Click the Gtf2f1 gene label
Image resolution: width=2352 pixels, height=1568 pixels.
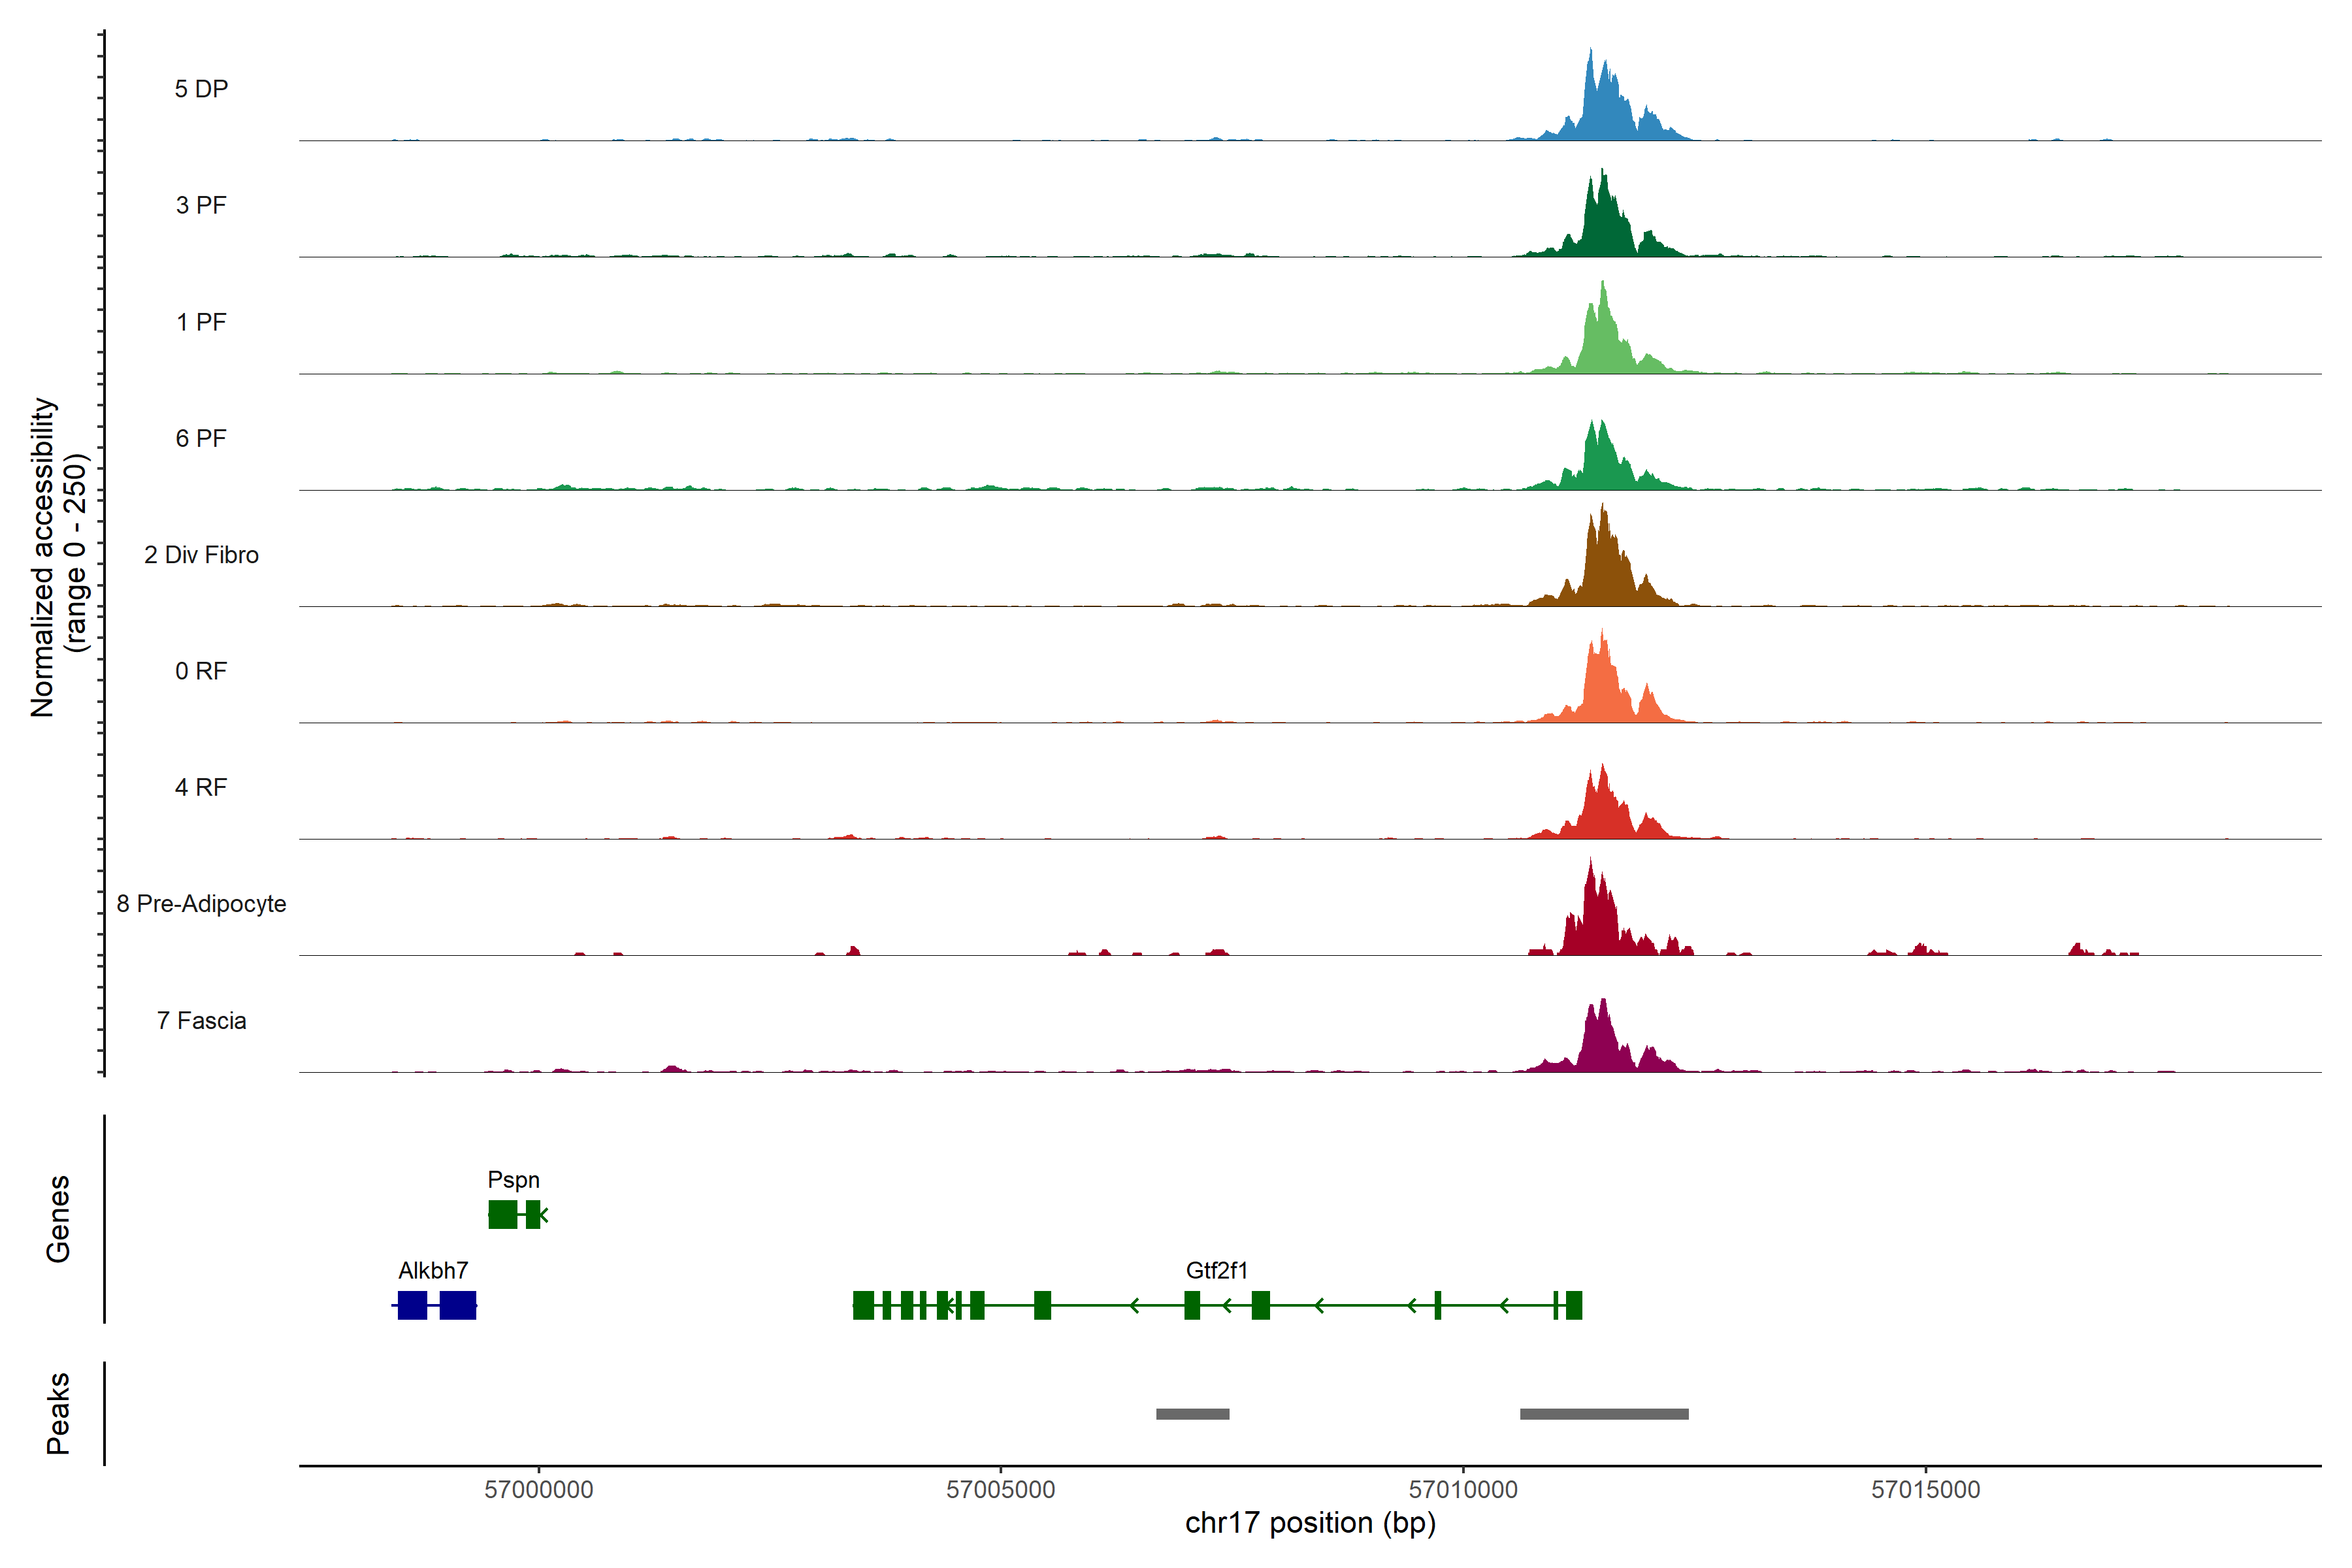coord(1216,1271)
